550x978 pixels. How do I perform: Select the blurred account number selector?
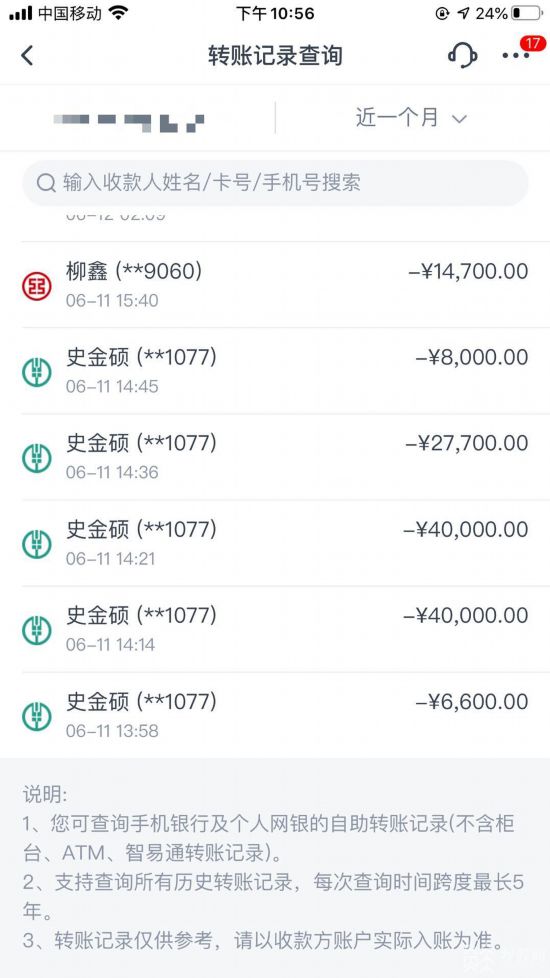pos(128,120)
